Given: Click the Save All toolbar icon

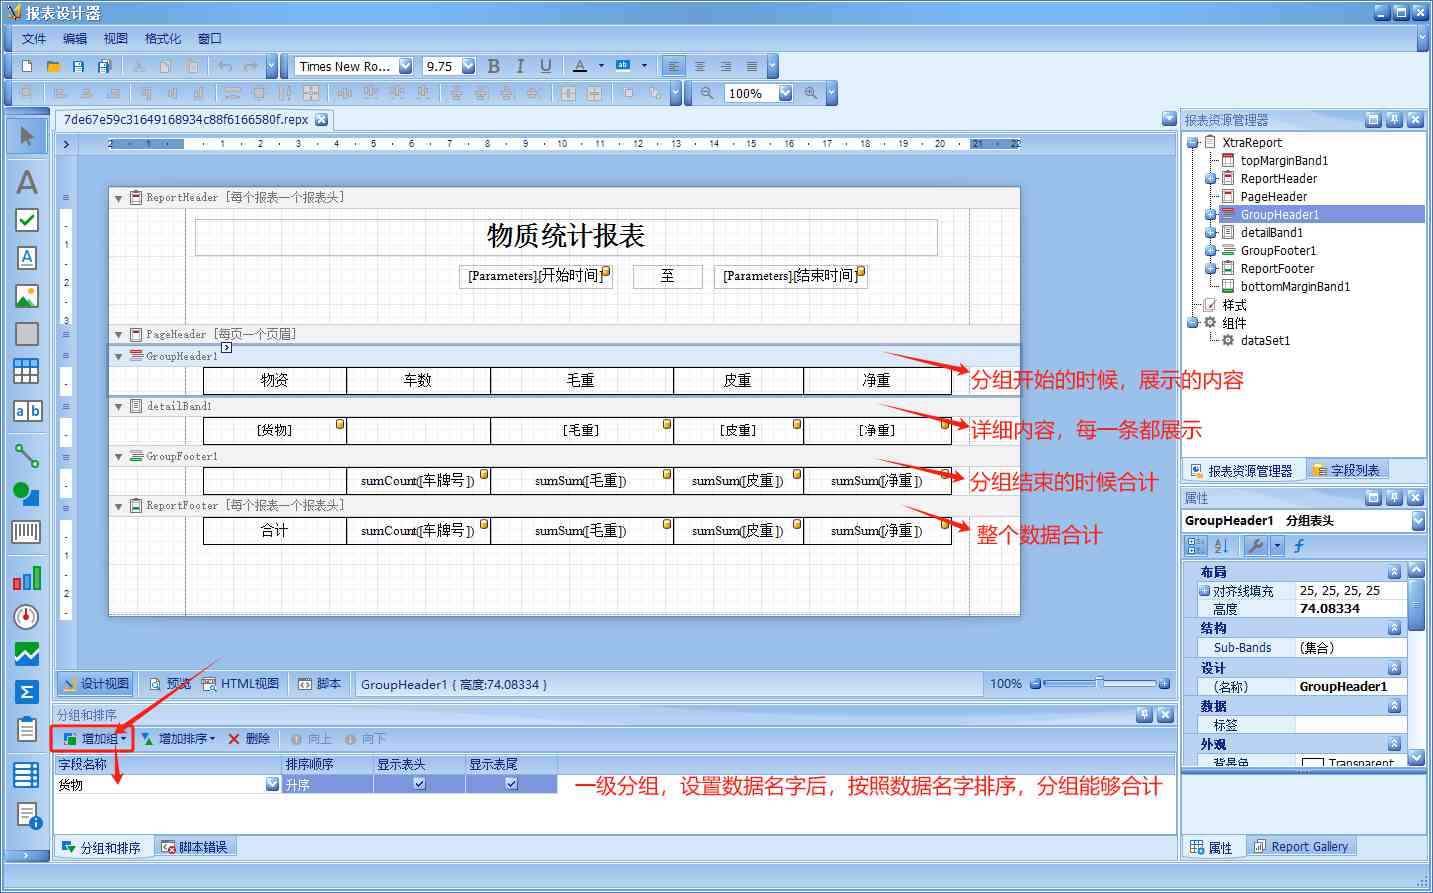Looking at the screenshot, I should tap(104, 67).
